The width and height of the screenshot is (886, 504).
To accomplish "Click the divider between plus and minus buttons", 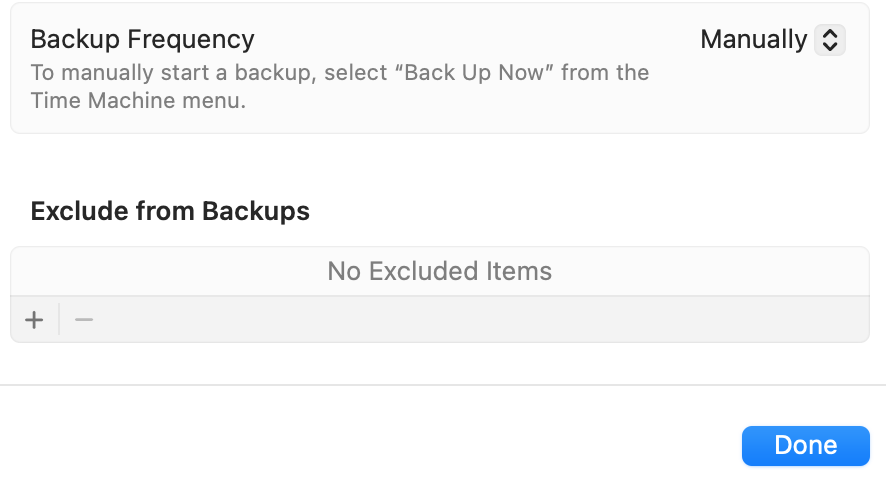I will pos(59,320).
